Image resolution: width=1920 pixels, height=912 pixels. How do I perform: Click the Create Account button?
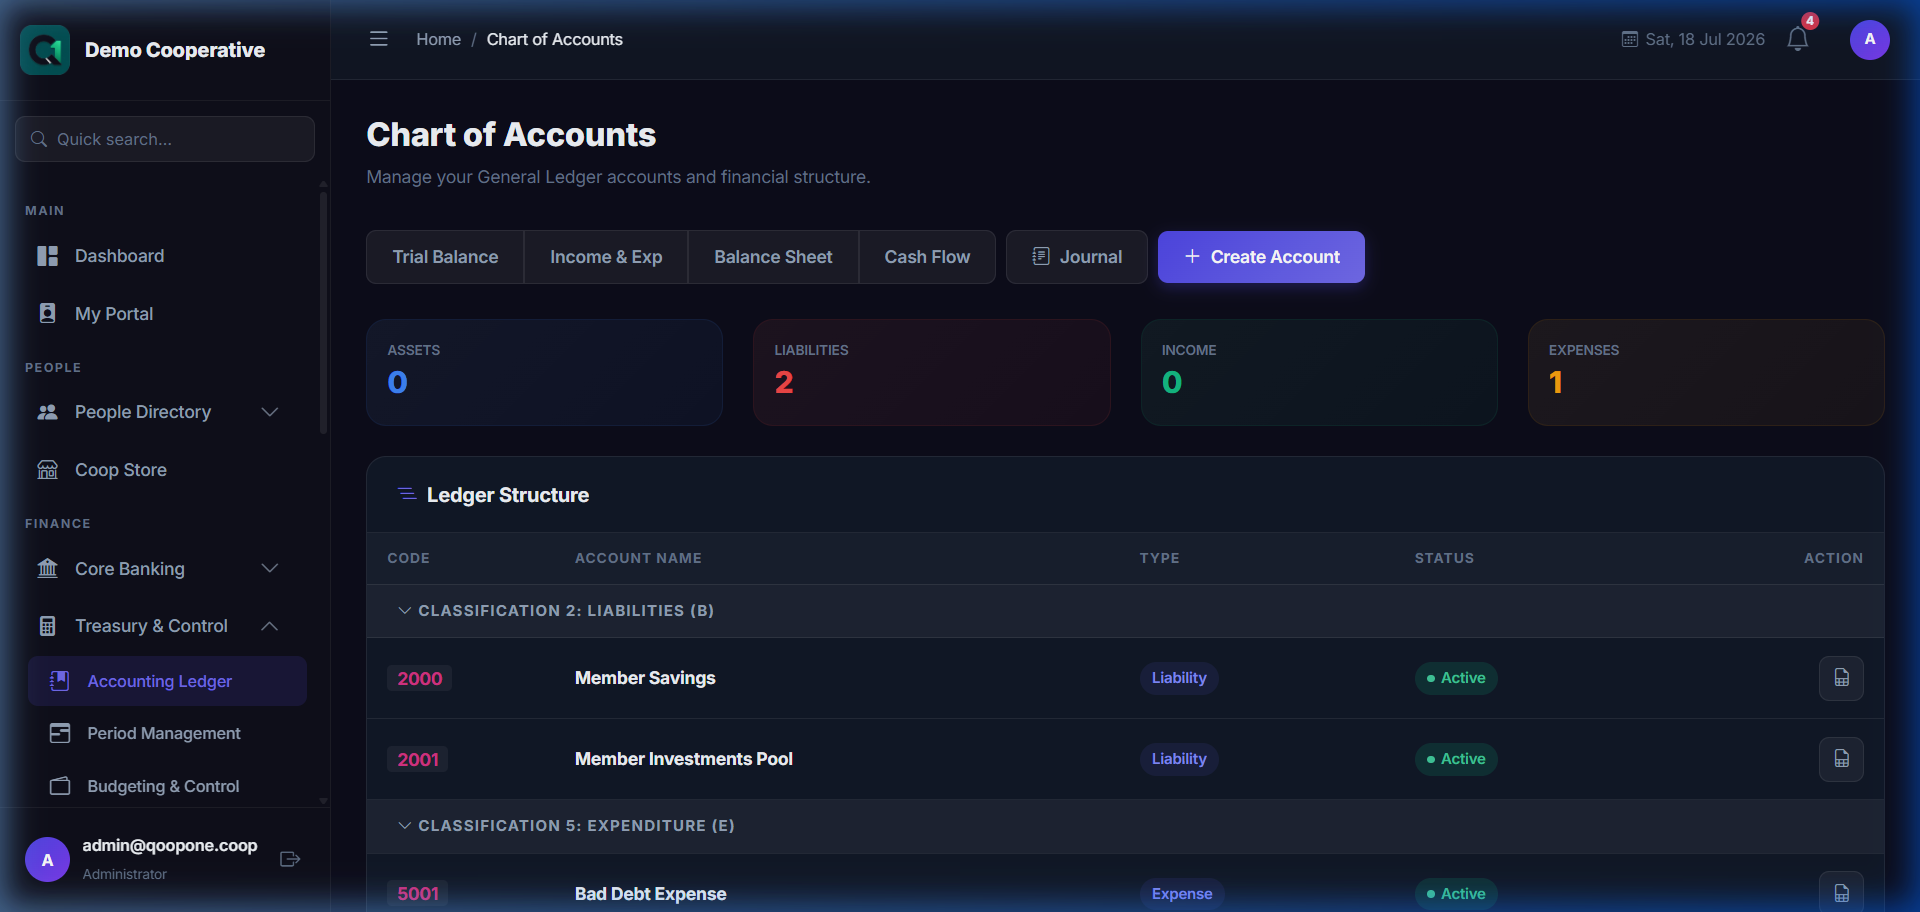pos(1261,257)
